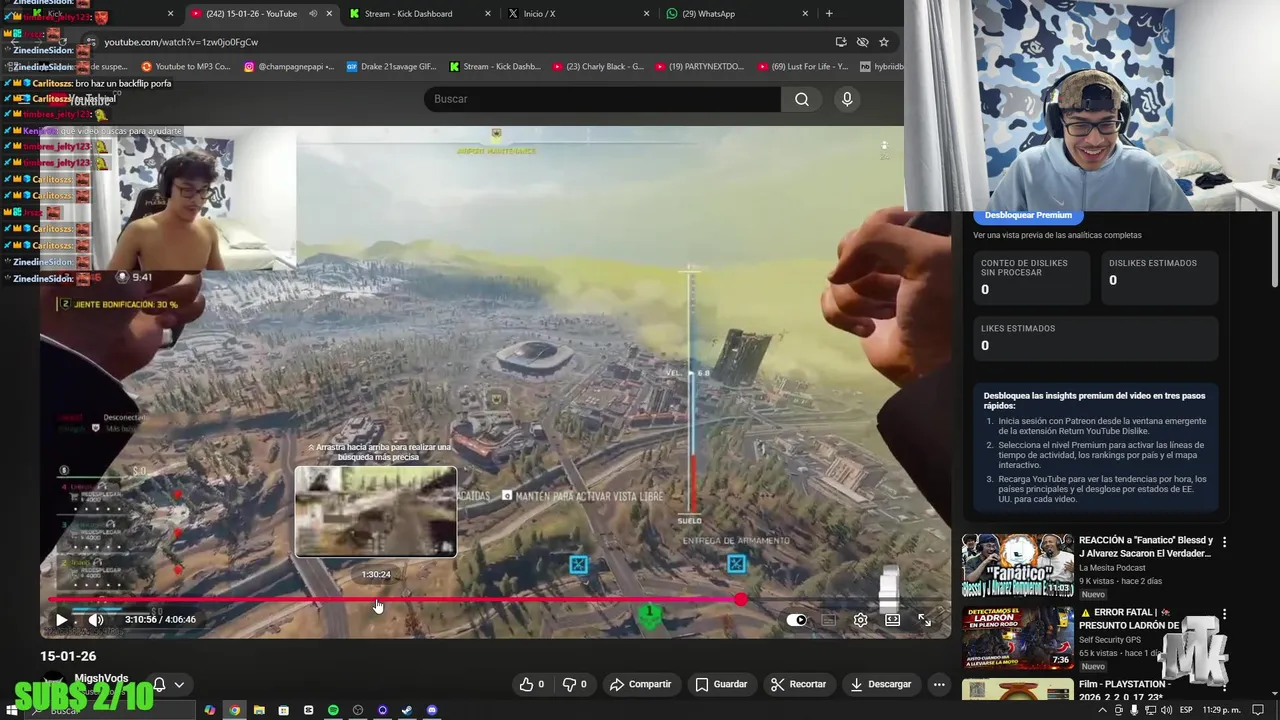Close the 15-01-26 YouTube tab
Screen dimensions: 1280x720
pos(329,14)
